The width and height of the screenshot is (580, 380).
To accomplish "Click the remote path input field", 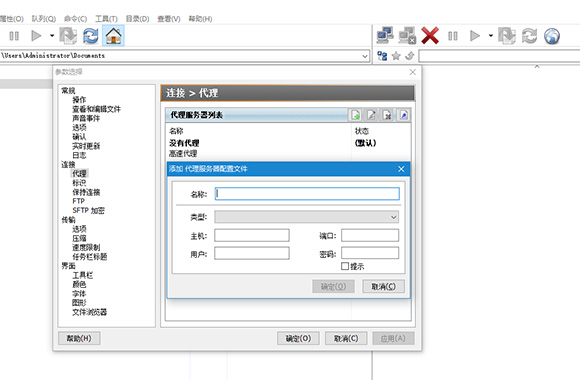I will tap(499, 56).
